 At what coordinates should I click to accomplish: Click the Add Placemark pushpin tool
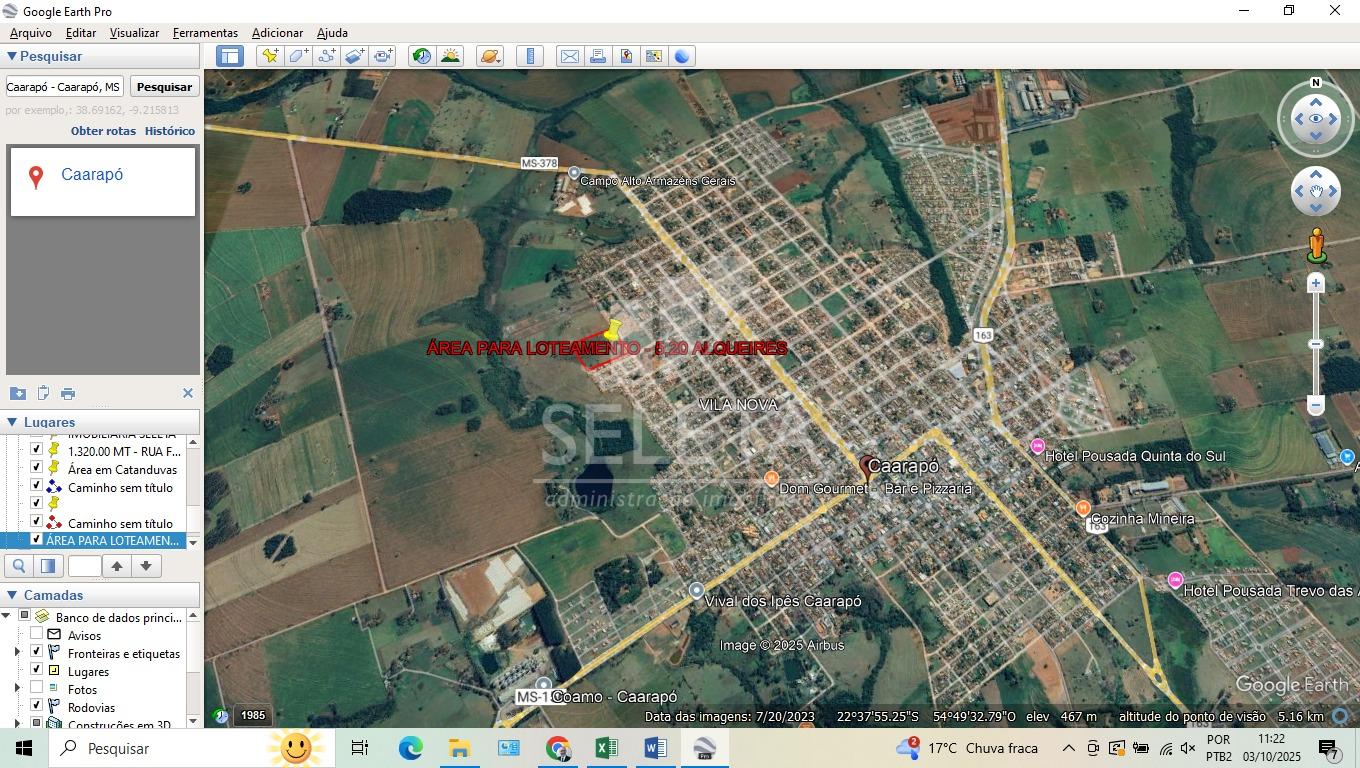click(269, 56)
